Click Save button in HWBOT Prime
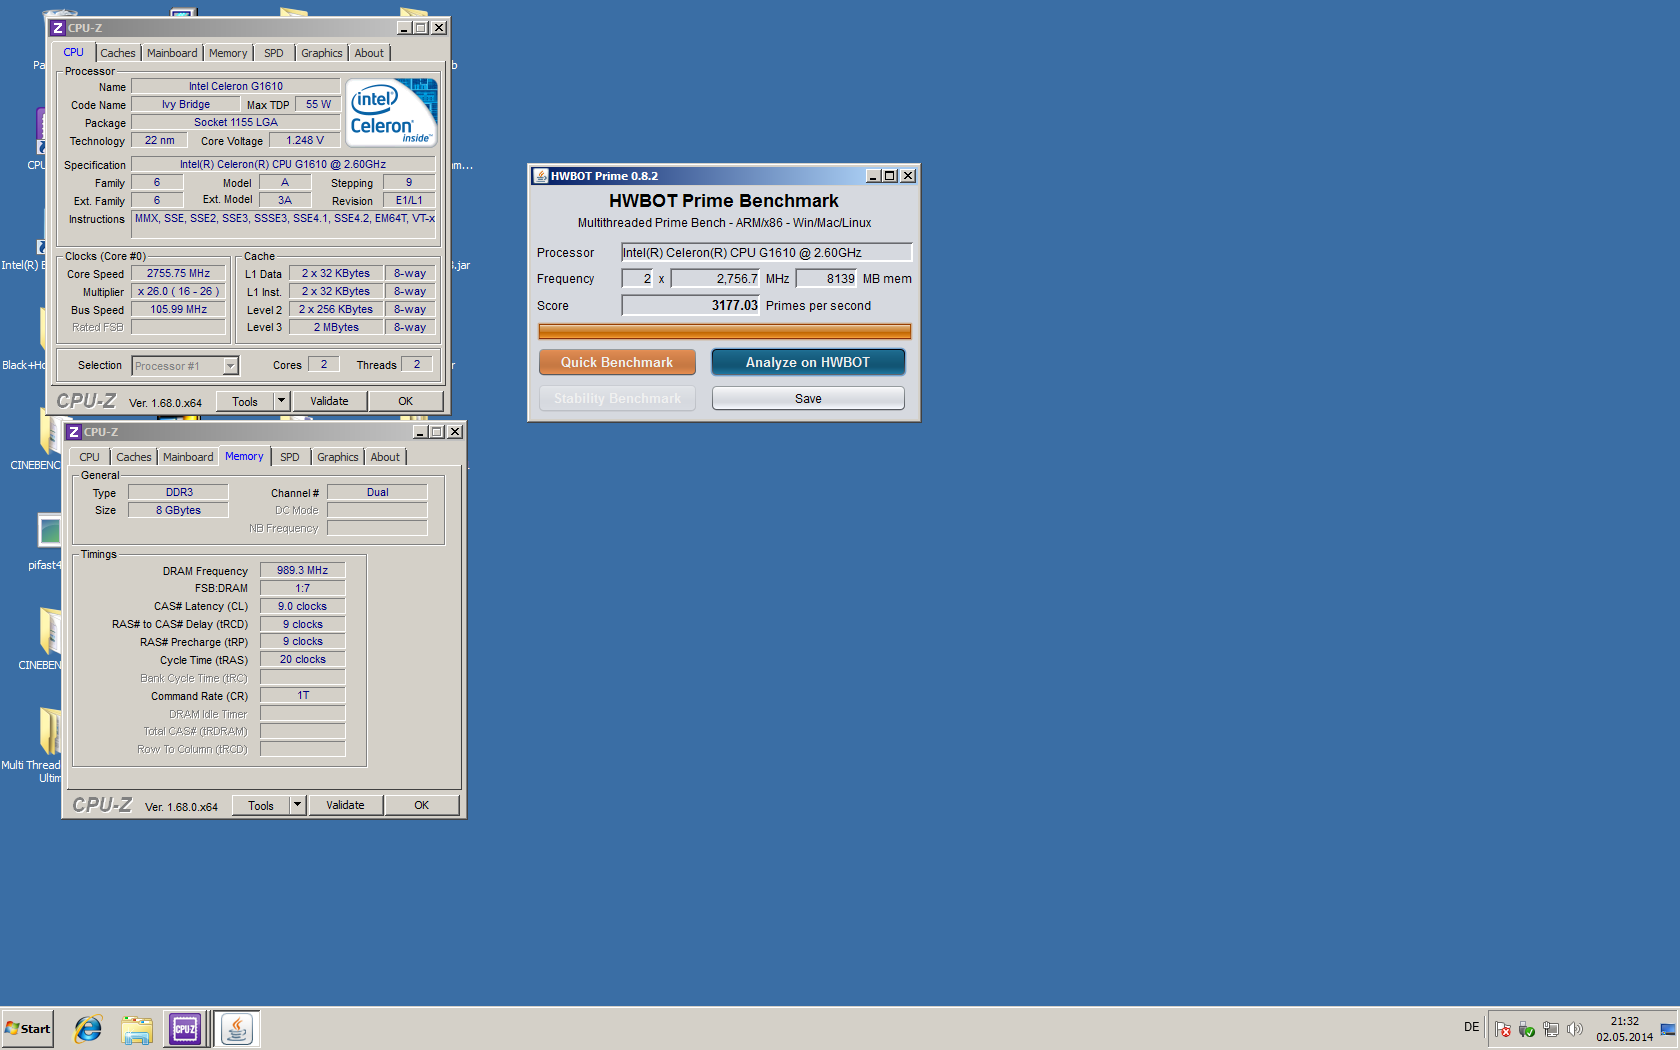This screenshot has height=1050, width=1680. click(x=808, y=398)
